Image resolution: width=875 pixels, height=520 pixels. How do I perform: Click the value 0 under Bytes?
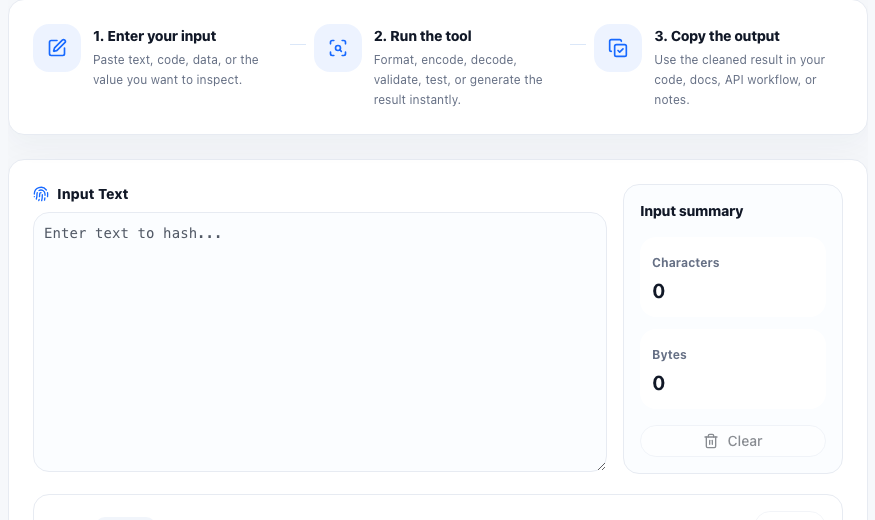[658, 383]
